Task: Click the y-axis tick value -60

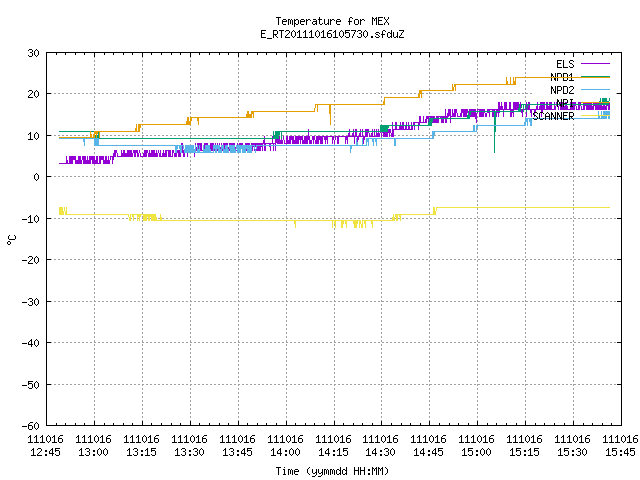Action: 31,426
